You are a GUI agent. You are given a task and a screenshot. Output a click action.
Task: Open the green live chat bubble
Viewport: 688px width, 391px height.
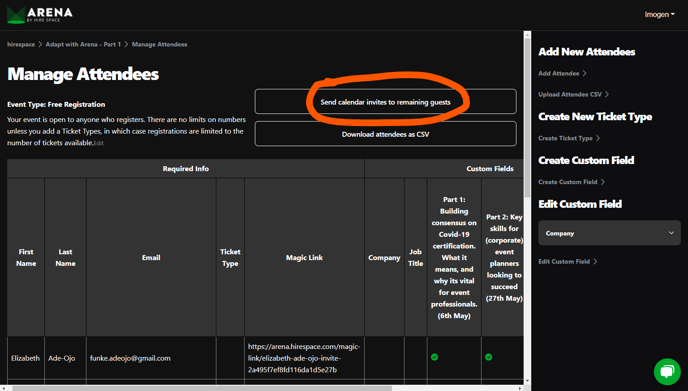point(667,372)
